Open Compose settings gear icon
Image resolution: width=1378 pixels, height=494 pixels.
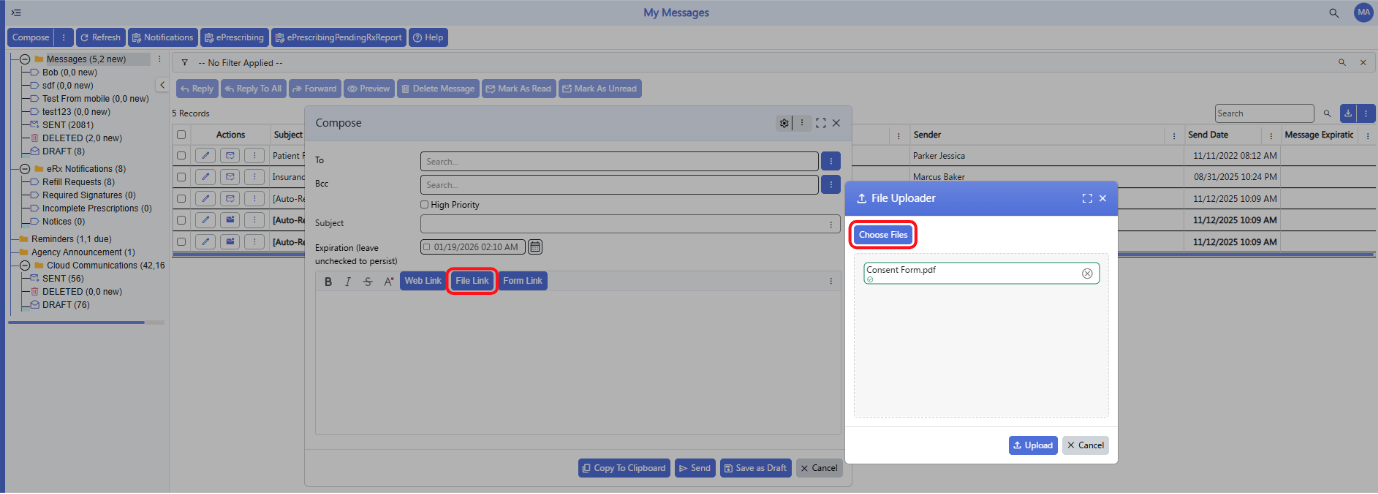[x=785, y=123]
